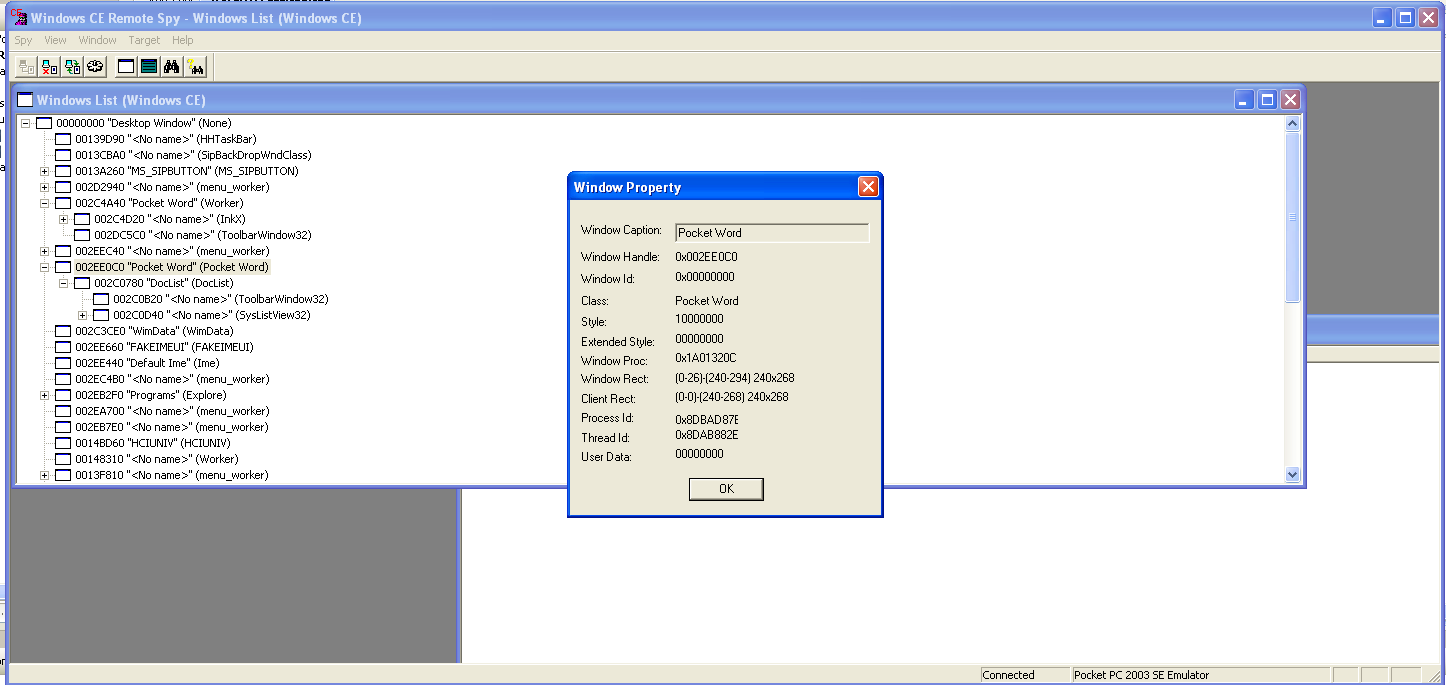This screenshot has height=685, width=1446.
Task: Expand the 002EB2F0 Programs Explore node
Action: click(44, 395)
